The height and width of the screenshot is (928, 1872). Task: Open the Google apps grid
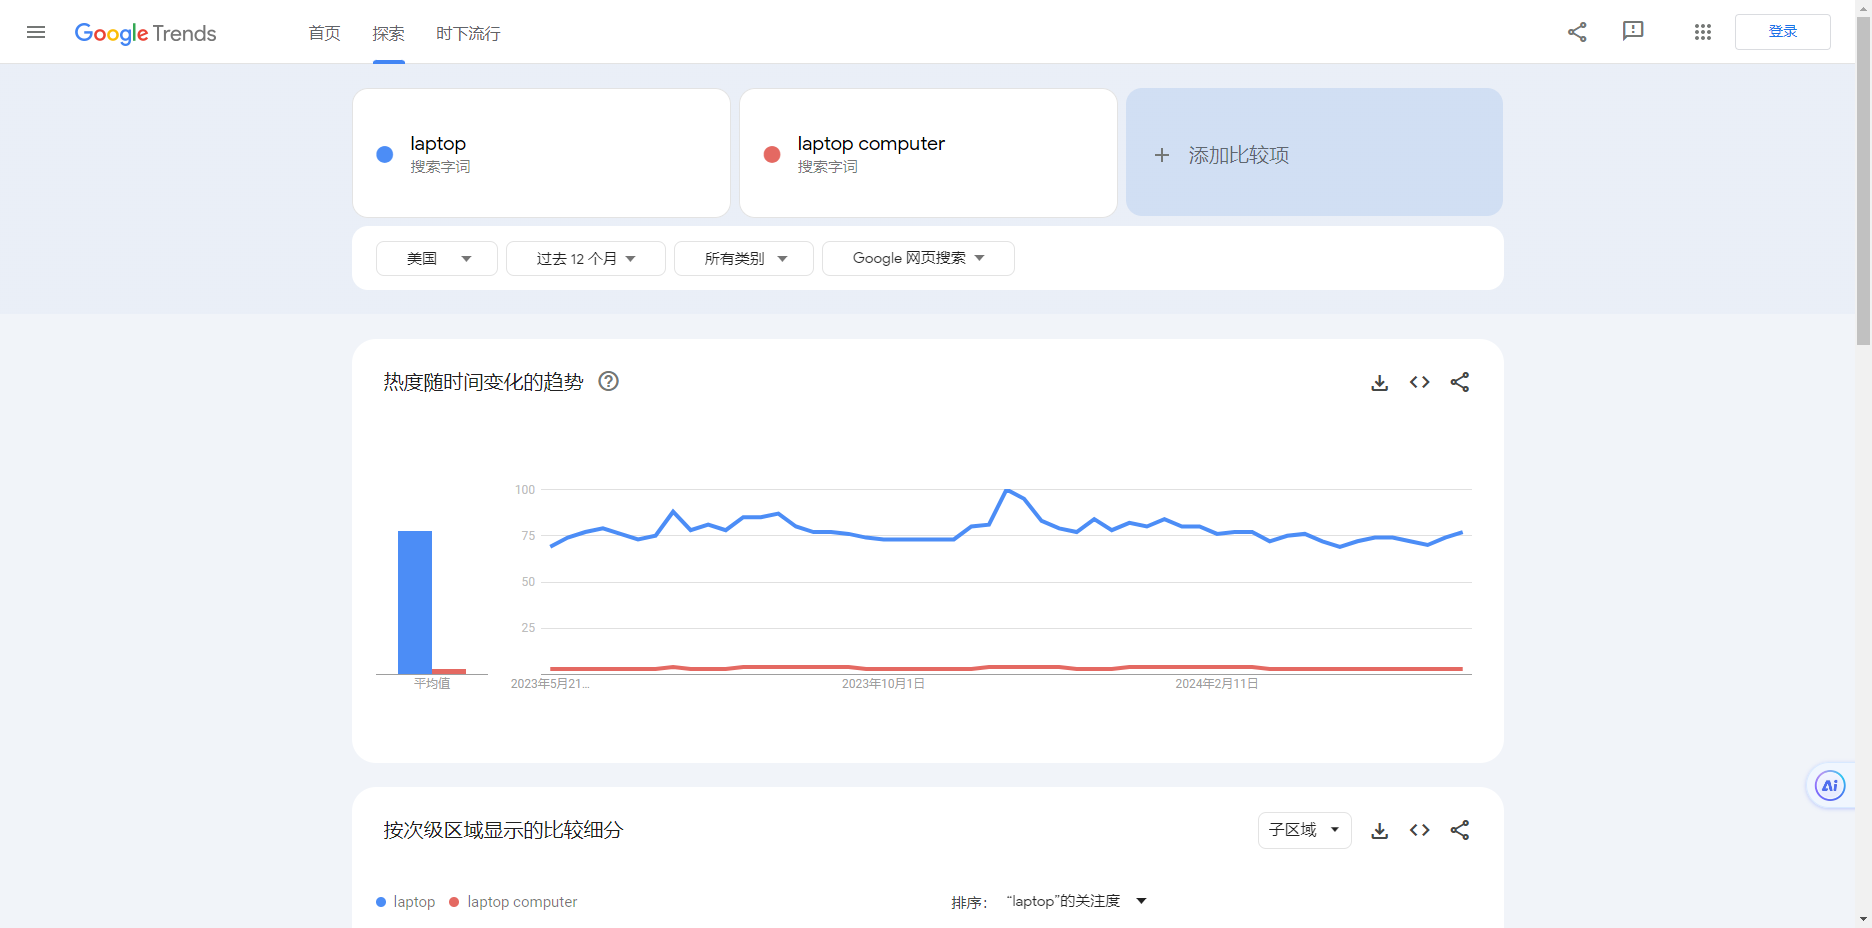pos(1703,32)
